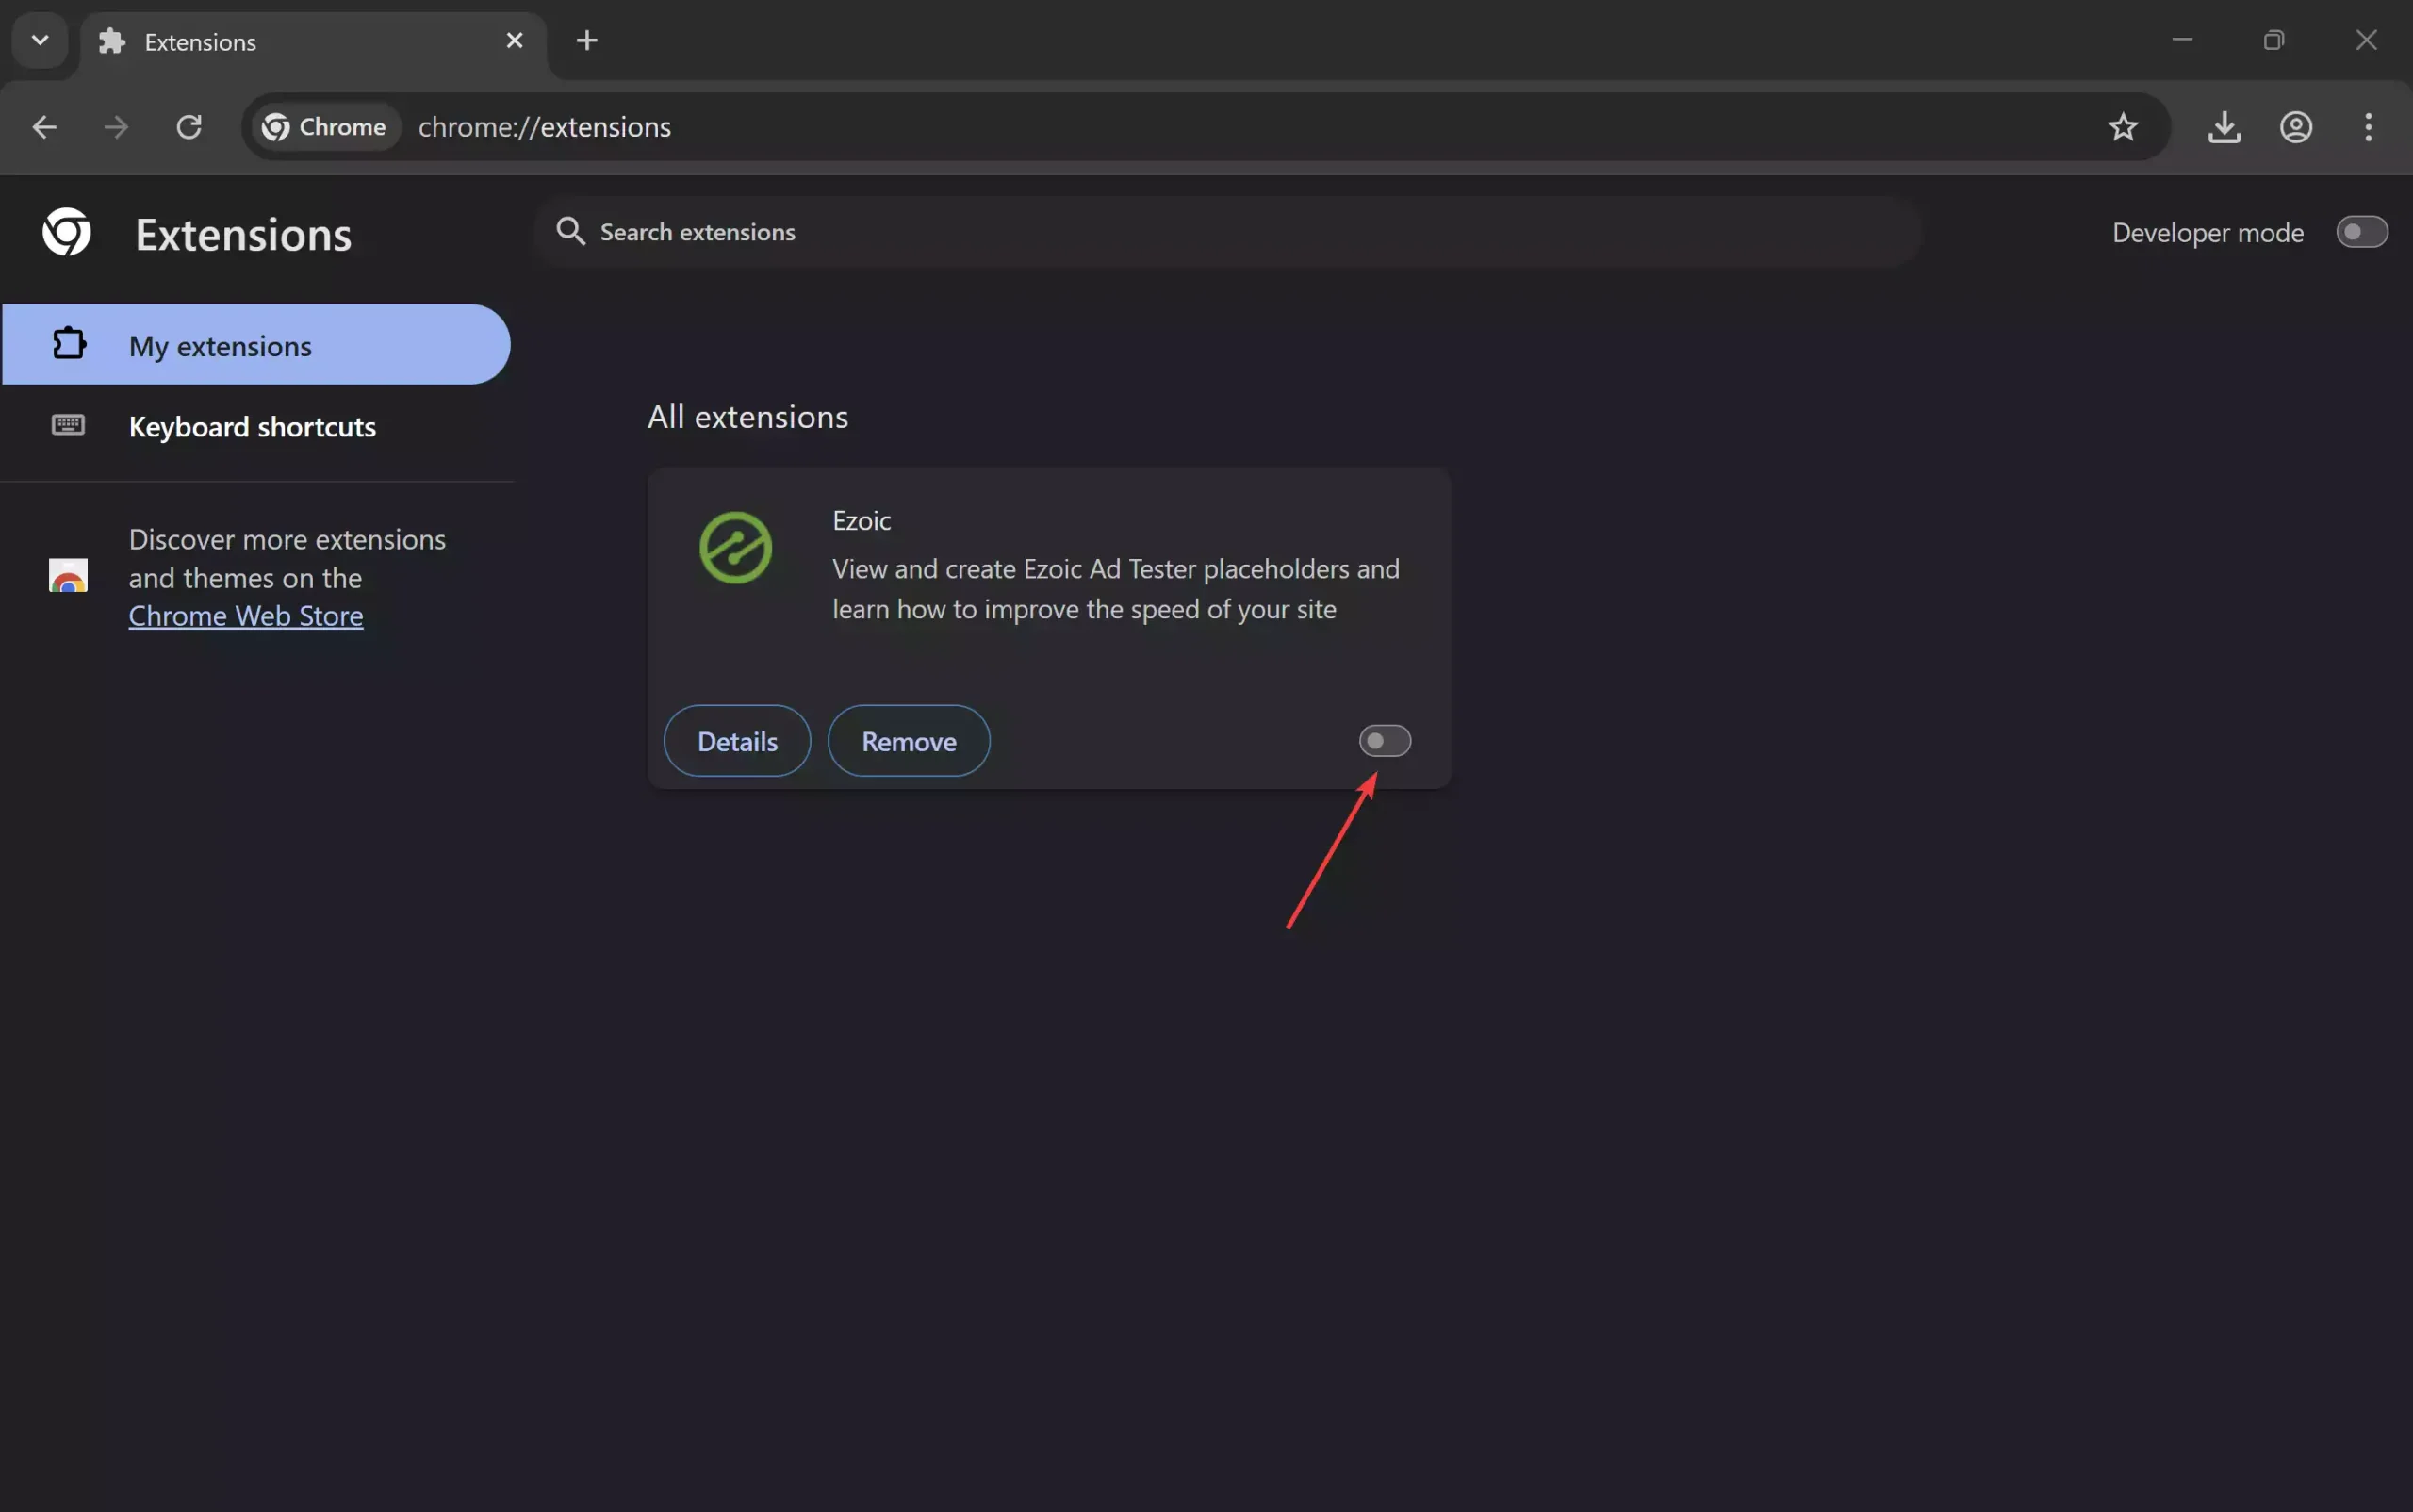
Task: View details of the Ezoic extension
Action: tap(736, 741)
